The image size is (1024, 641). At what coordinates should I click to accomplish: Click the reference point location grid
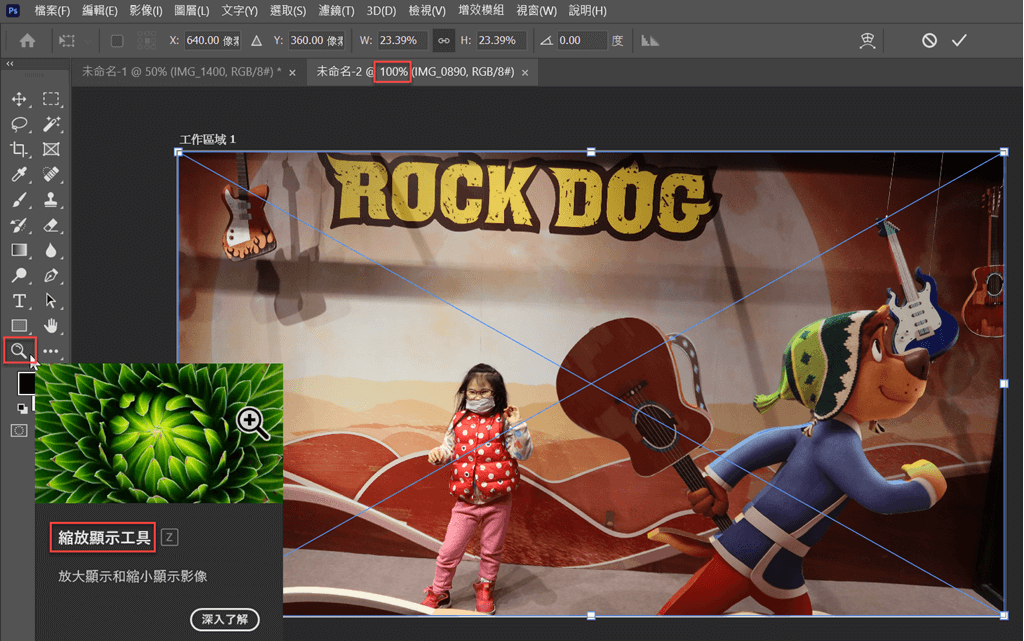[146, 40]
